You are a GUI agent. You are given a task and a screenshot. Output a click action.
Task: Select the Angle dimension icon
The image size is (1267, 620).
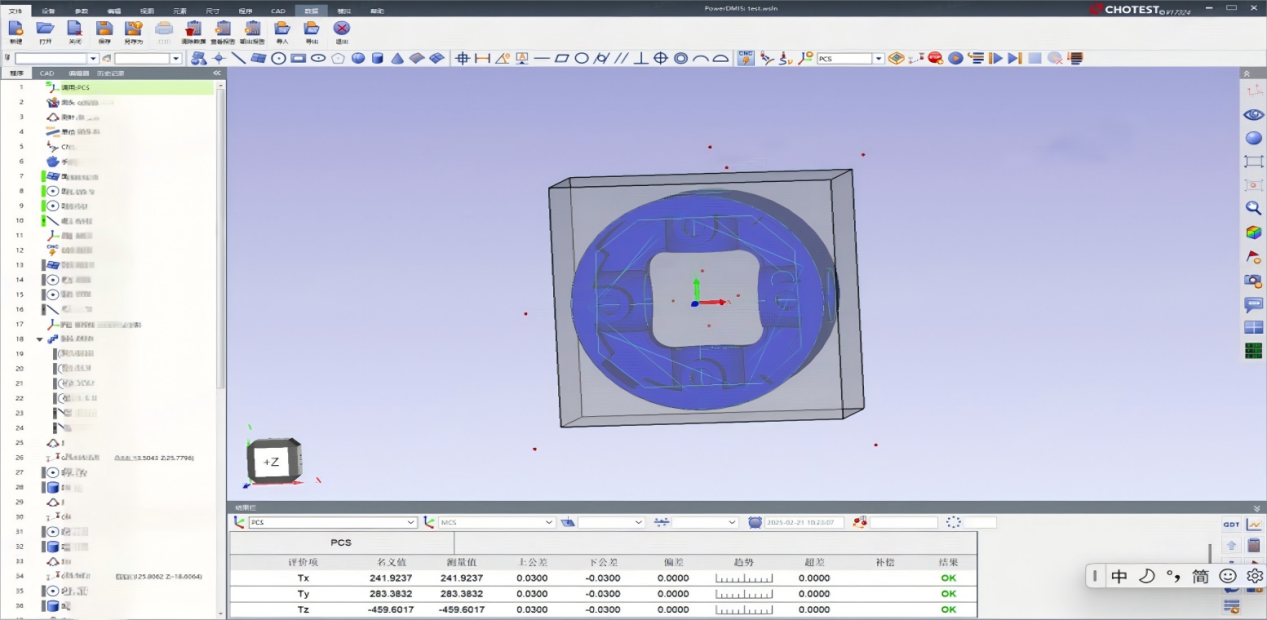[502, 58]
